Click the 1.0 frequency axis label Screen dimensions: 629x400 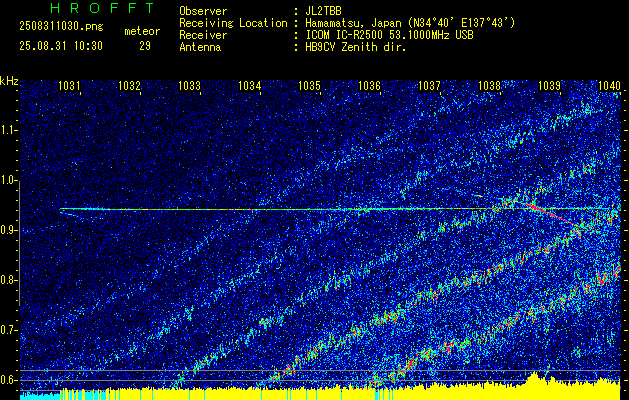click(8, 181)
